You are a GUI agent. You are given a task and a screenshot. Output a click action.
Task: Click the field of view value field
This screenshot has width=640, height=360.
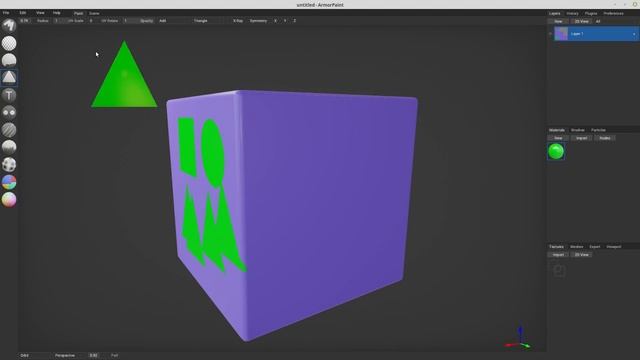click(x=93, y=356)
